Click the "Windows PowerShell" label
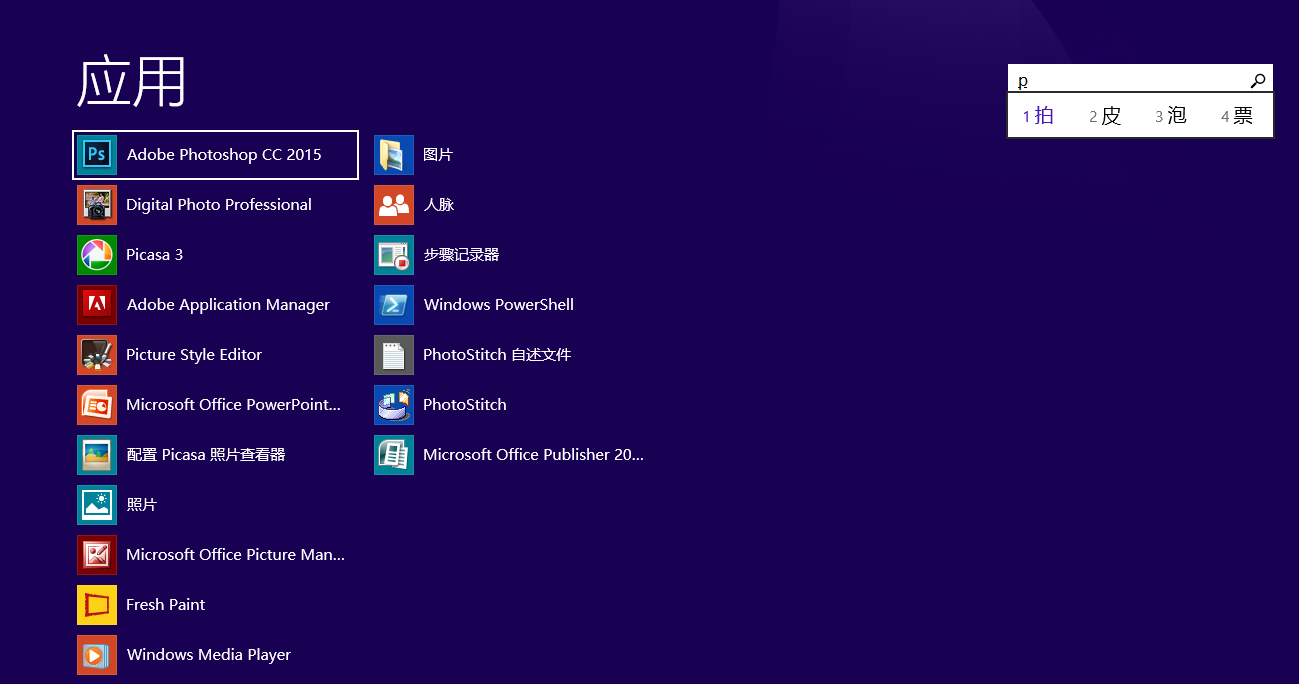This screenshot has height=684, width=1299. [x=499, y=305]
